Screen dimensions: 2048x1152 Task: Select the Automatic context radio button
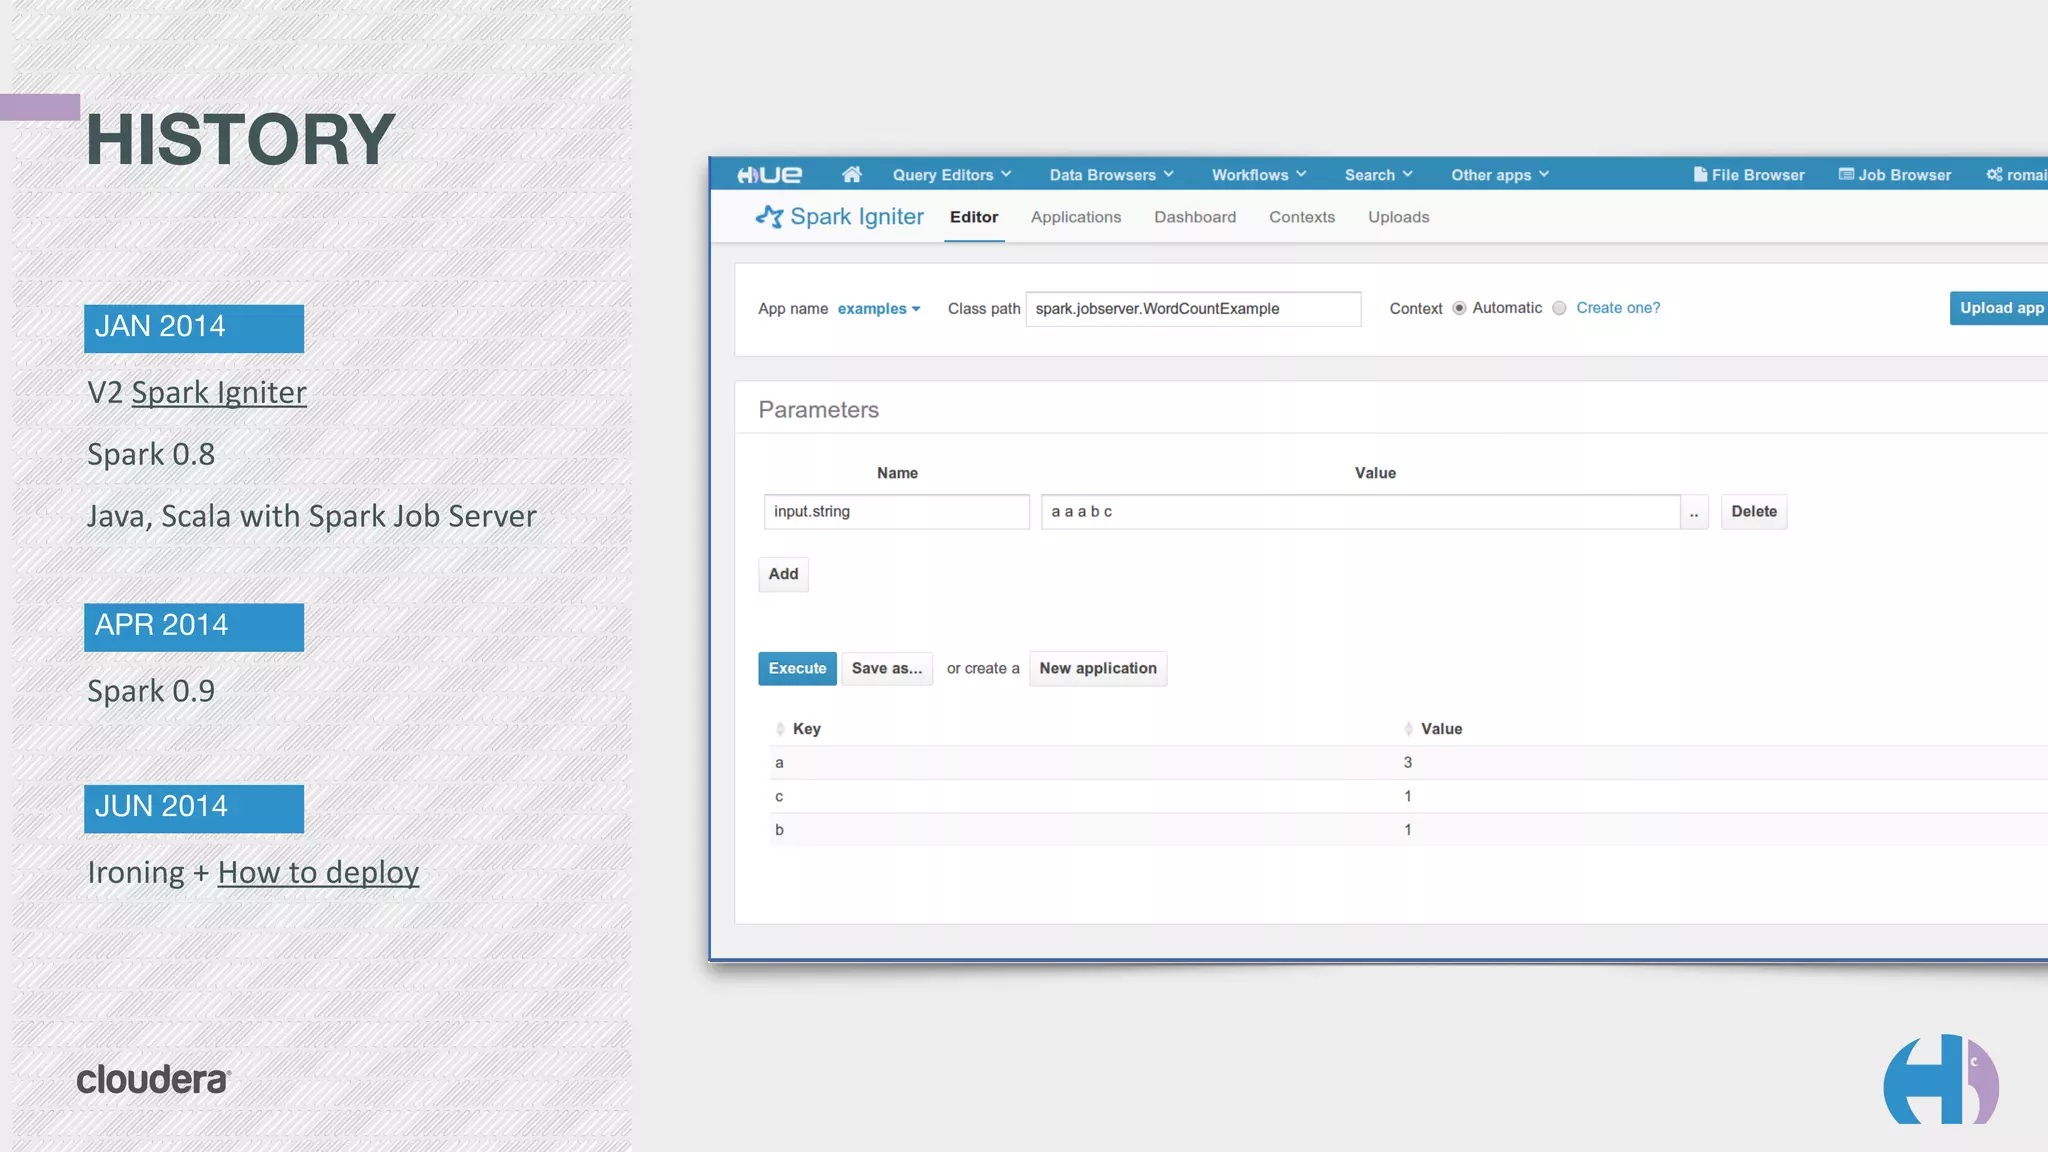tap(1459, 308)
